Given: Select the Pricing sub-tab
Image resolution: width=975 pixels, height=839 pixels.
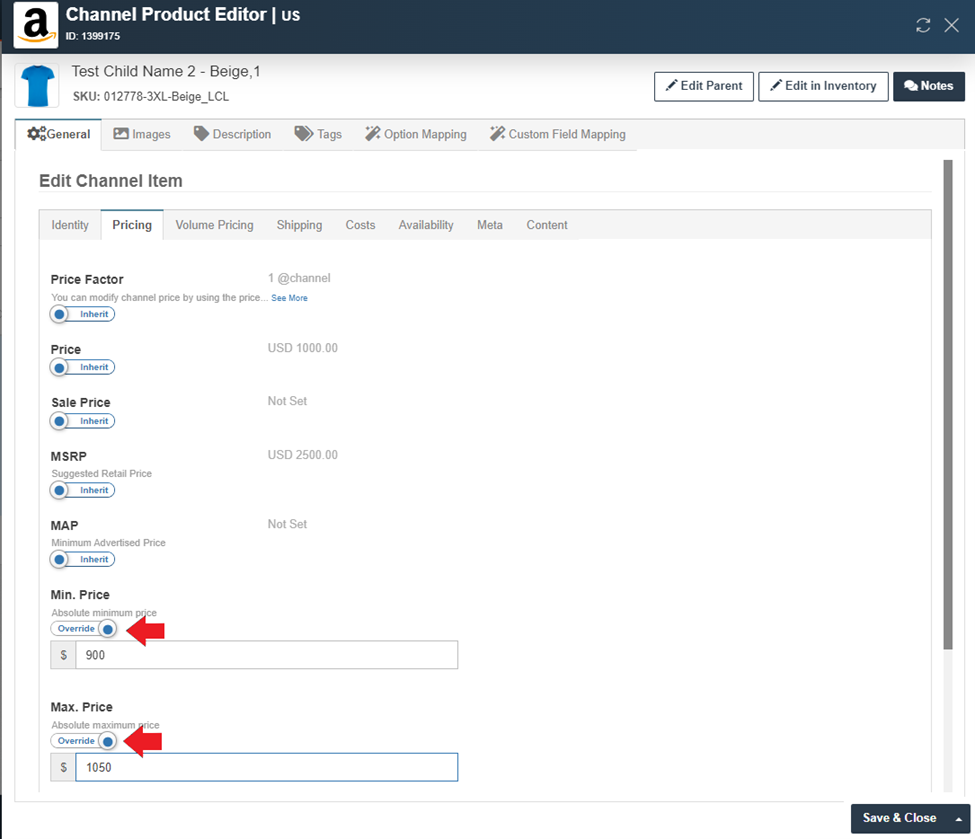Looking at the screenshot, I should (132, 225).
